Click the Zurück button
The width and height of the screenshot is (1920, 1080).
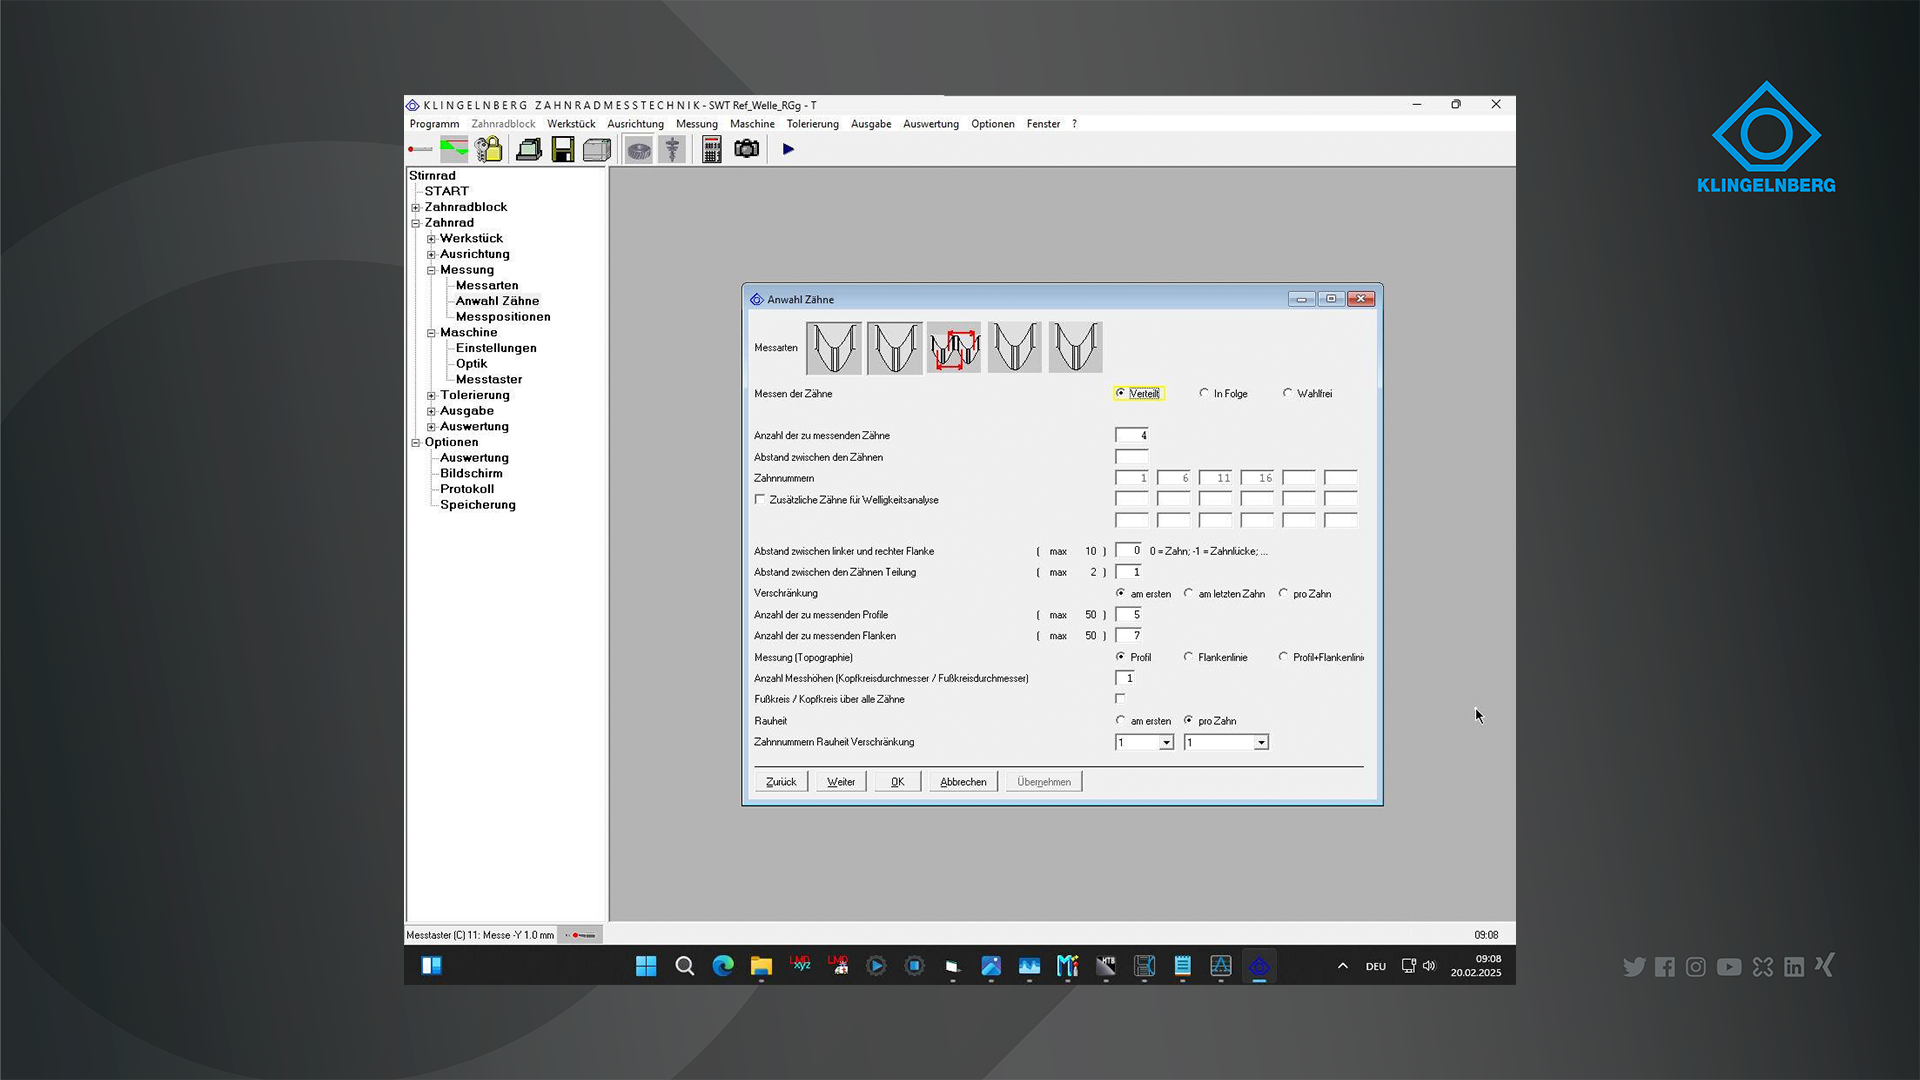(781, 782)
